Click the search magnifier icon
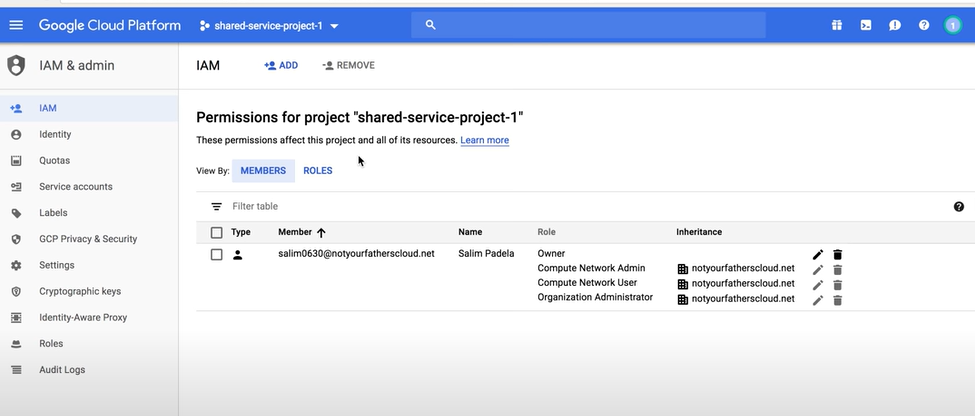This screenshot has height=416, width=975. (430, 25)
